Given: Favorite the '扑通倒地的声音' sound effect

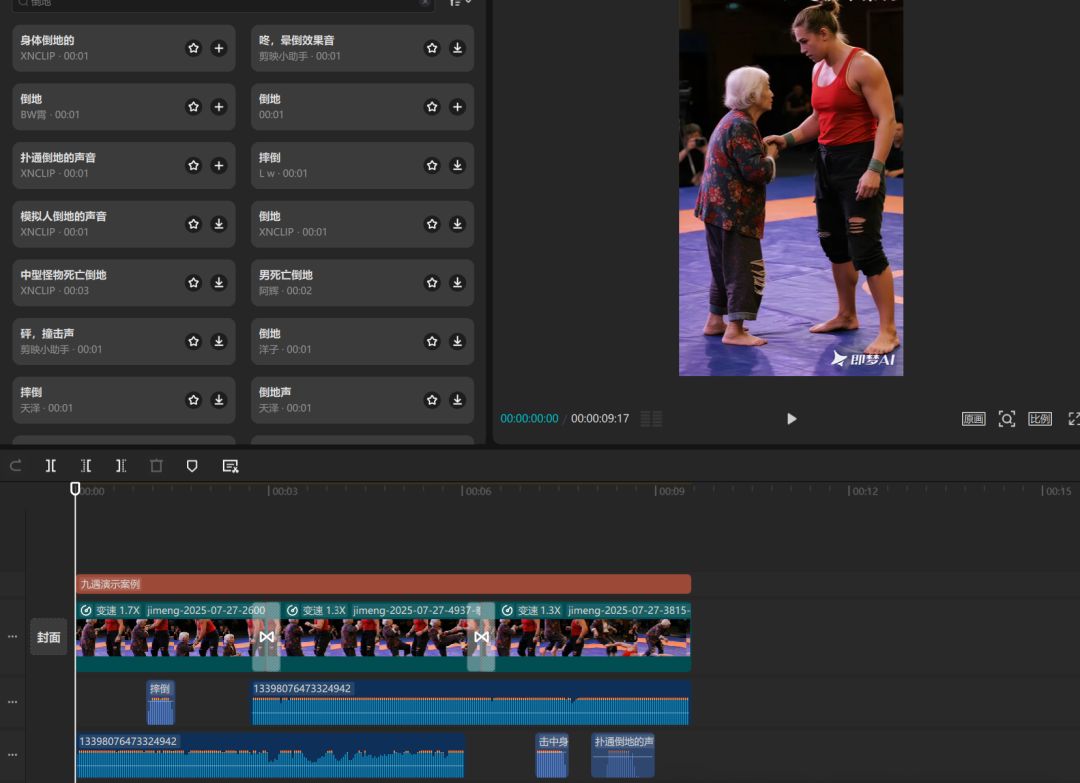Looking at the screenshot, I should tap(193, 165).
